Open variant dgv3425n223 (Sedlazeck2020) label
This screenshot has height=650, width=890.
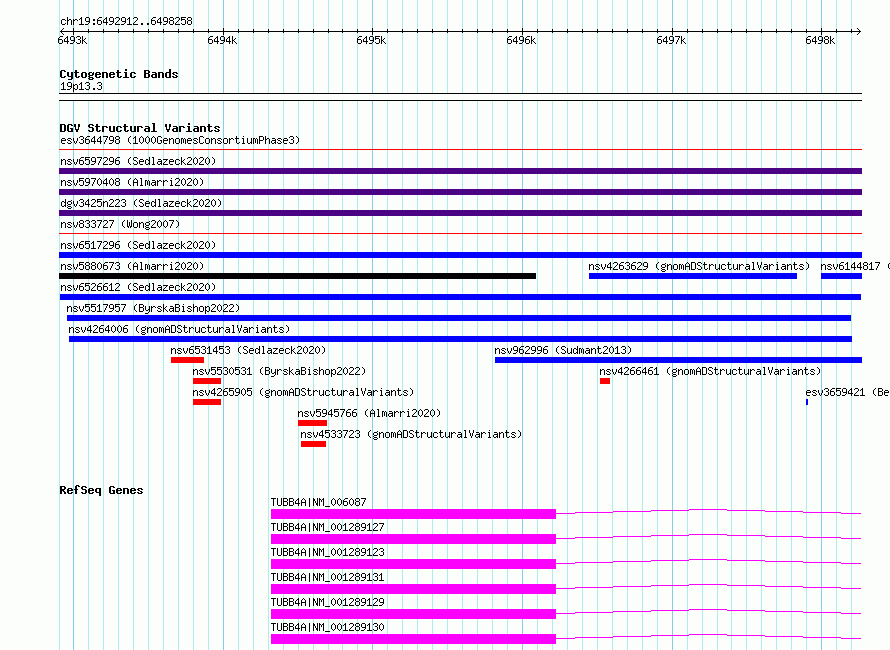[x=141, y=203]
